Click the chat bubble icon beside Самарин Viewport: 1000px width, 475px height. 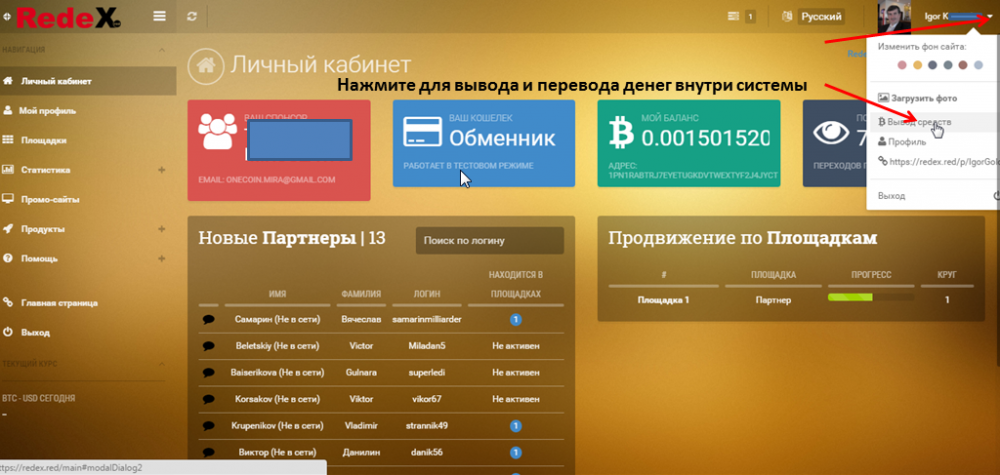[208, 319]
